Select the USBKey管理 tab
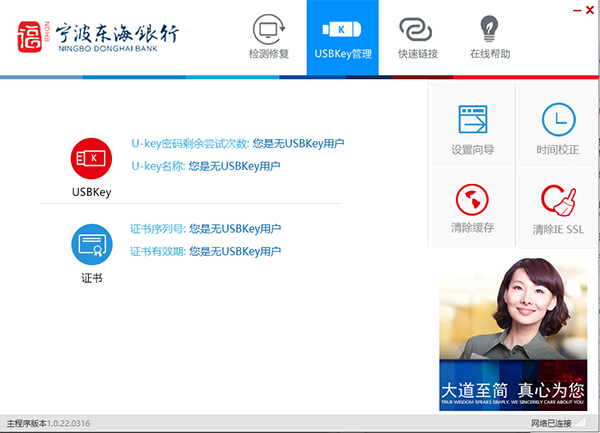Viewport: 600px width, 433px height. pyautogui.click(x=343, y=38)
